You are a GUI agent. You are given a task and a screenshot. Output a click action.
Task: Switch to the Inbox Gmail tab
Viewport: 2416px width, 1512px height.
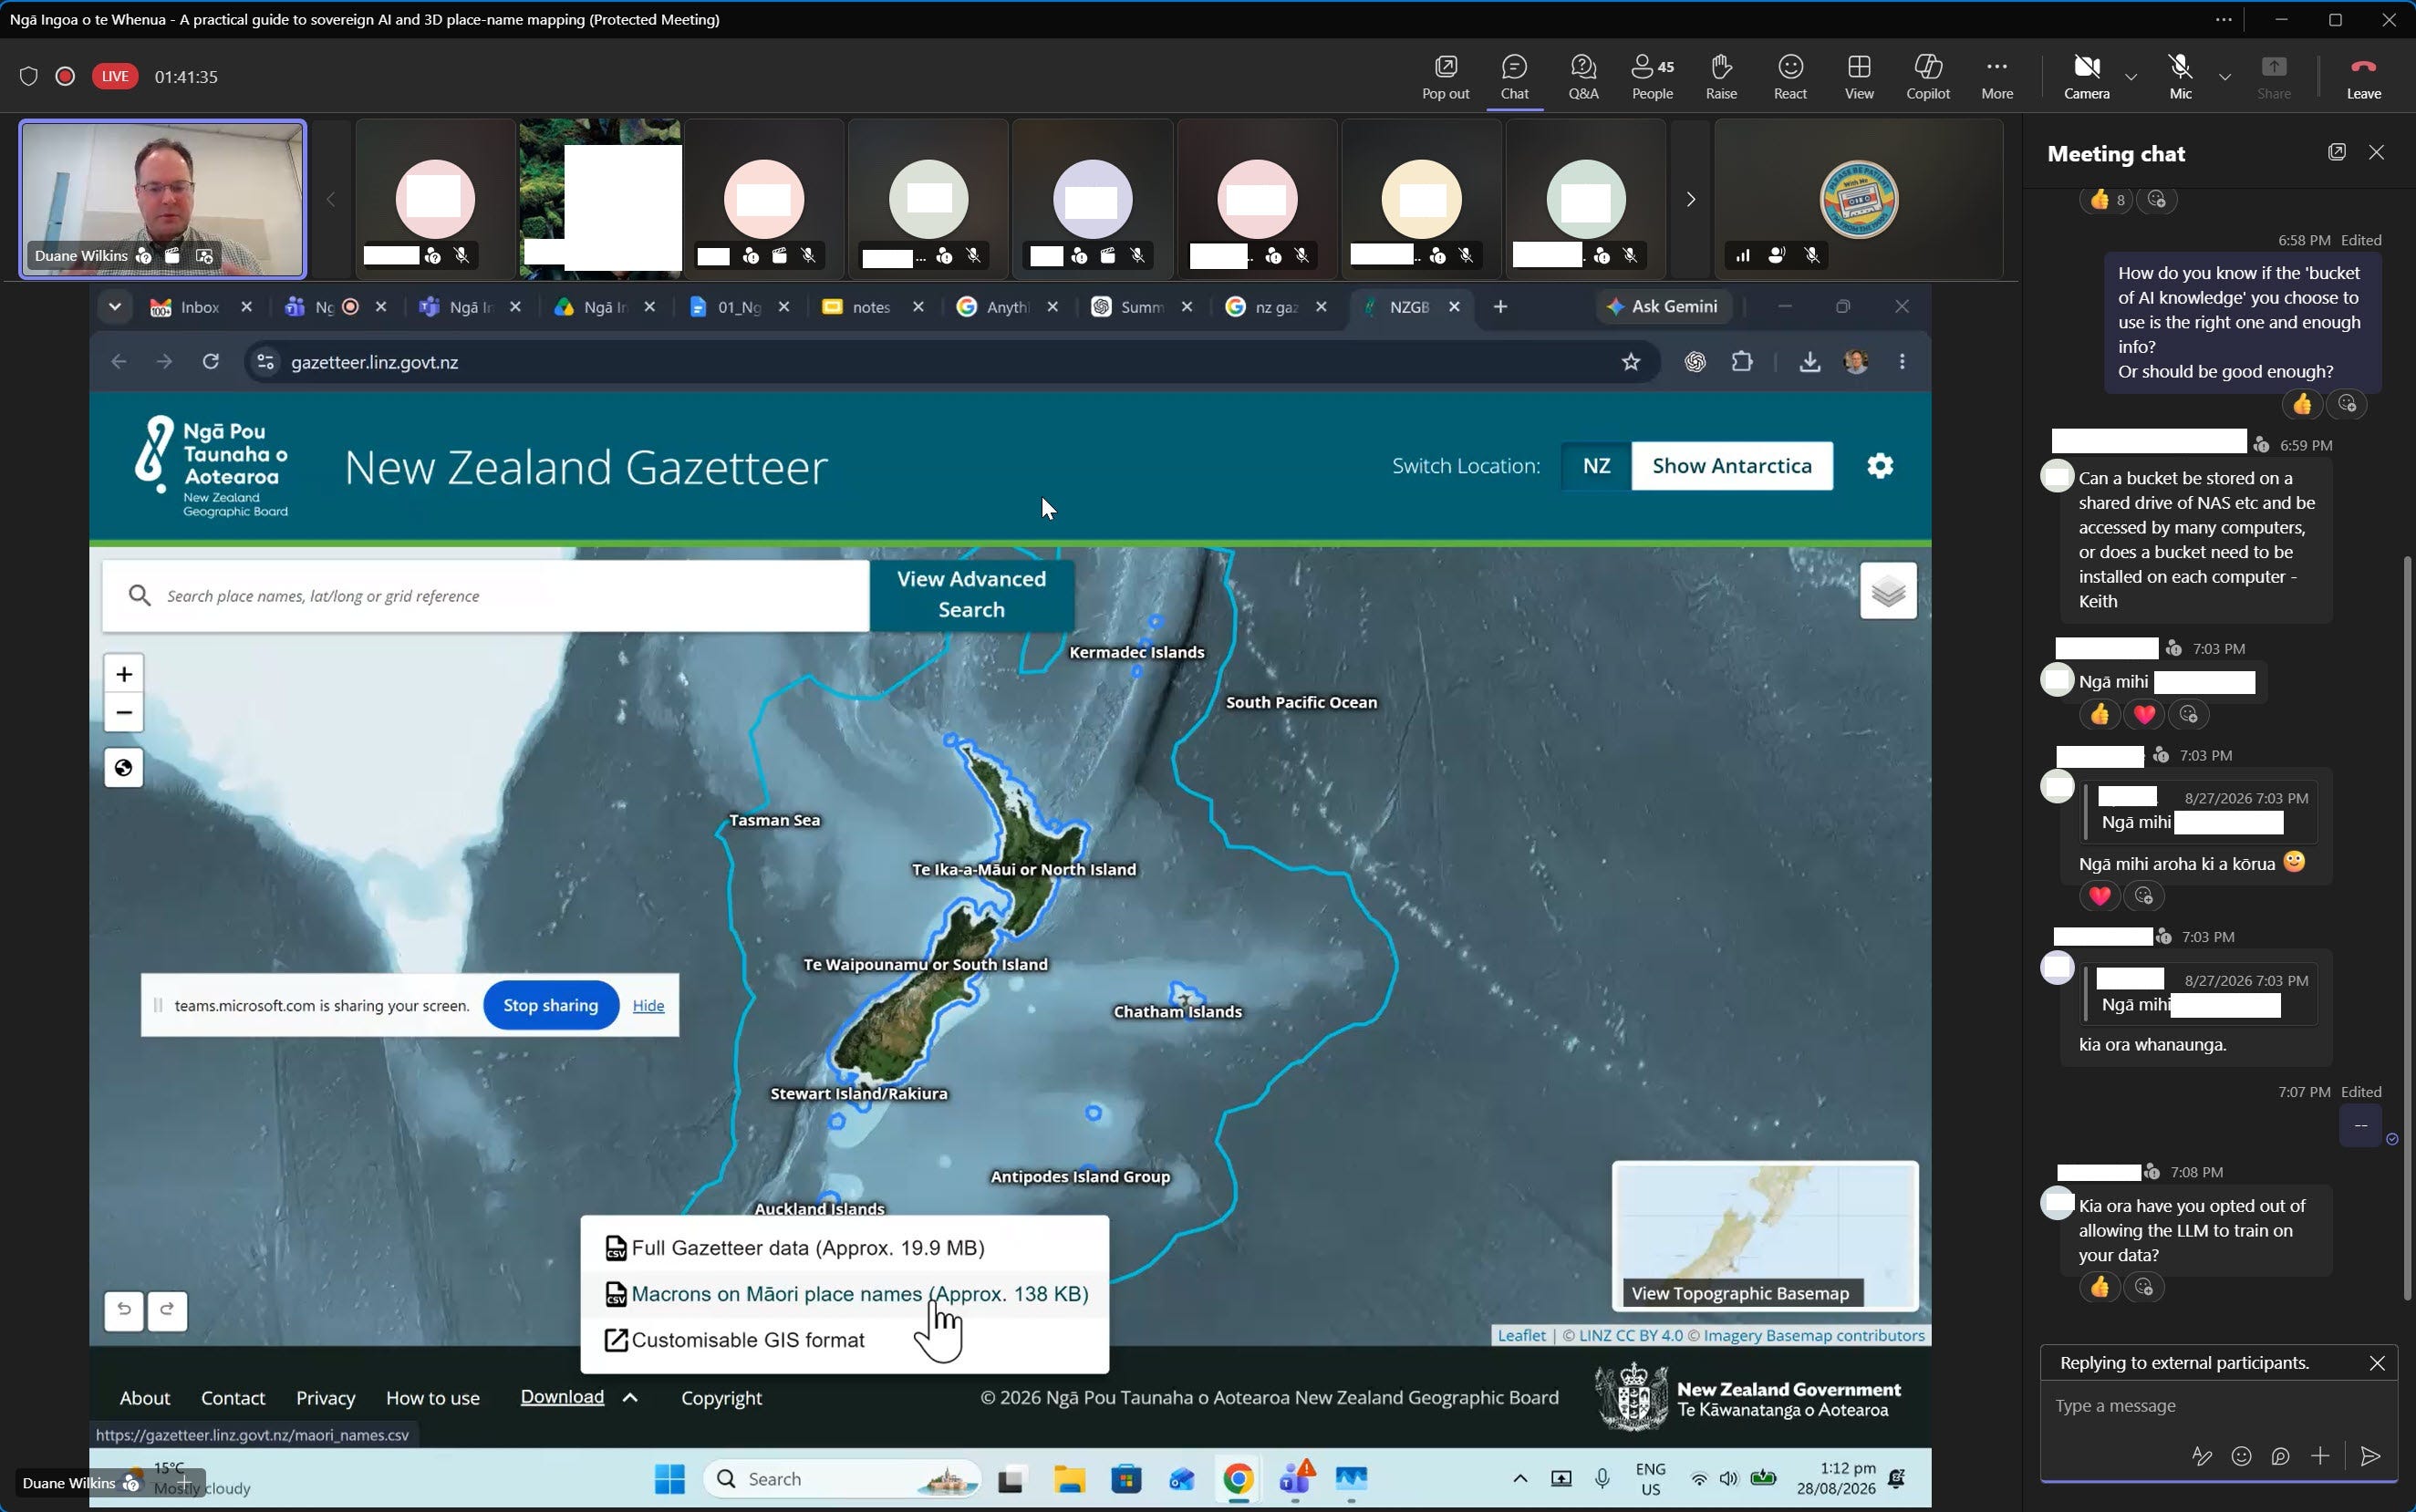pyautogui.click(x=200, y=307)
